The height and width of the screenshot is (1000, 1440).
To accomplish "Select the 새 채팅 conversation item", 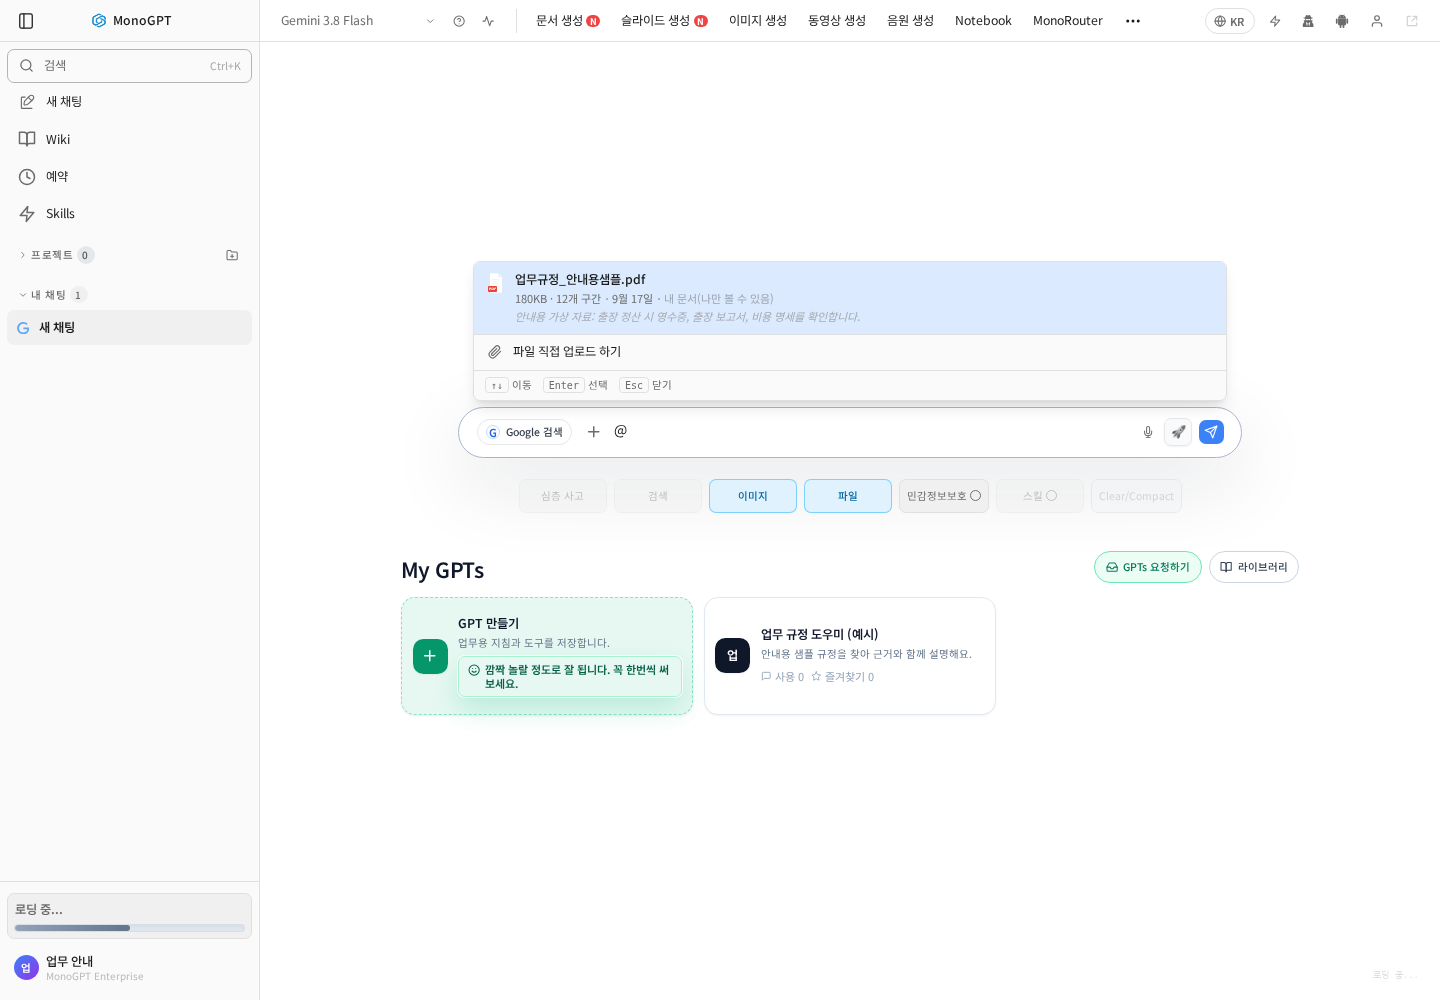I will 129,328.
